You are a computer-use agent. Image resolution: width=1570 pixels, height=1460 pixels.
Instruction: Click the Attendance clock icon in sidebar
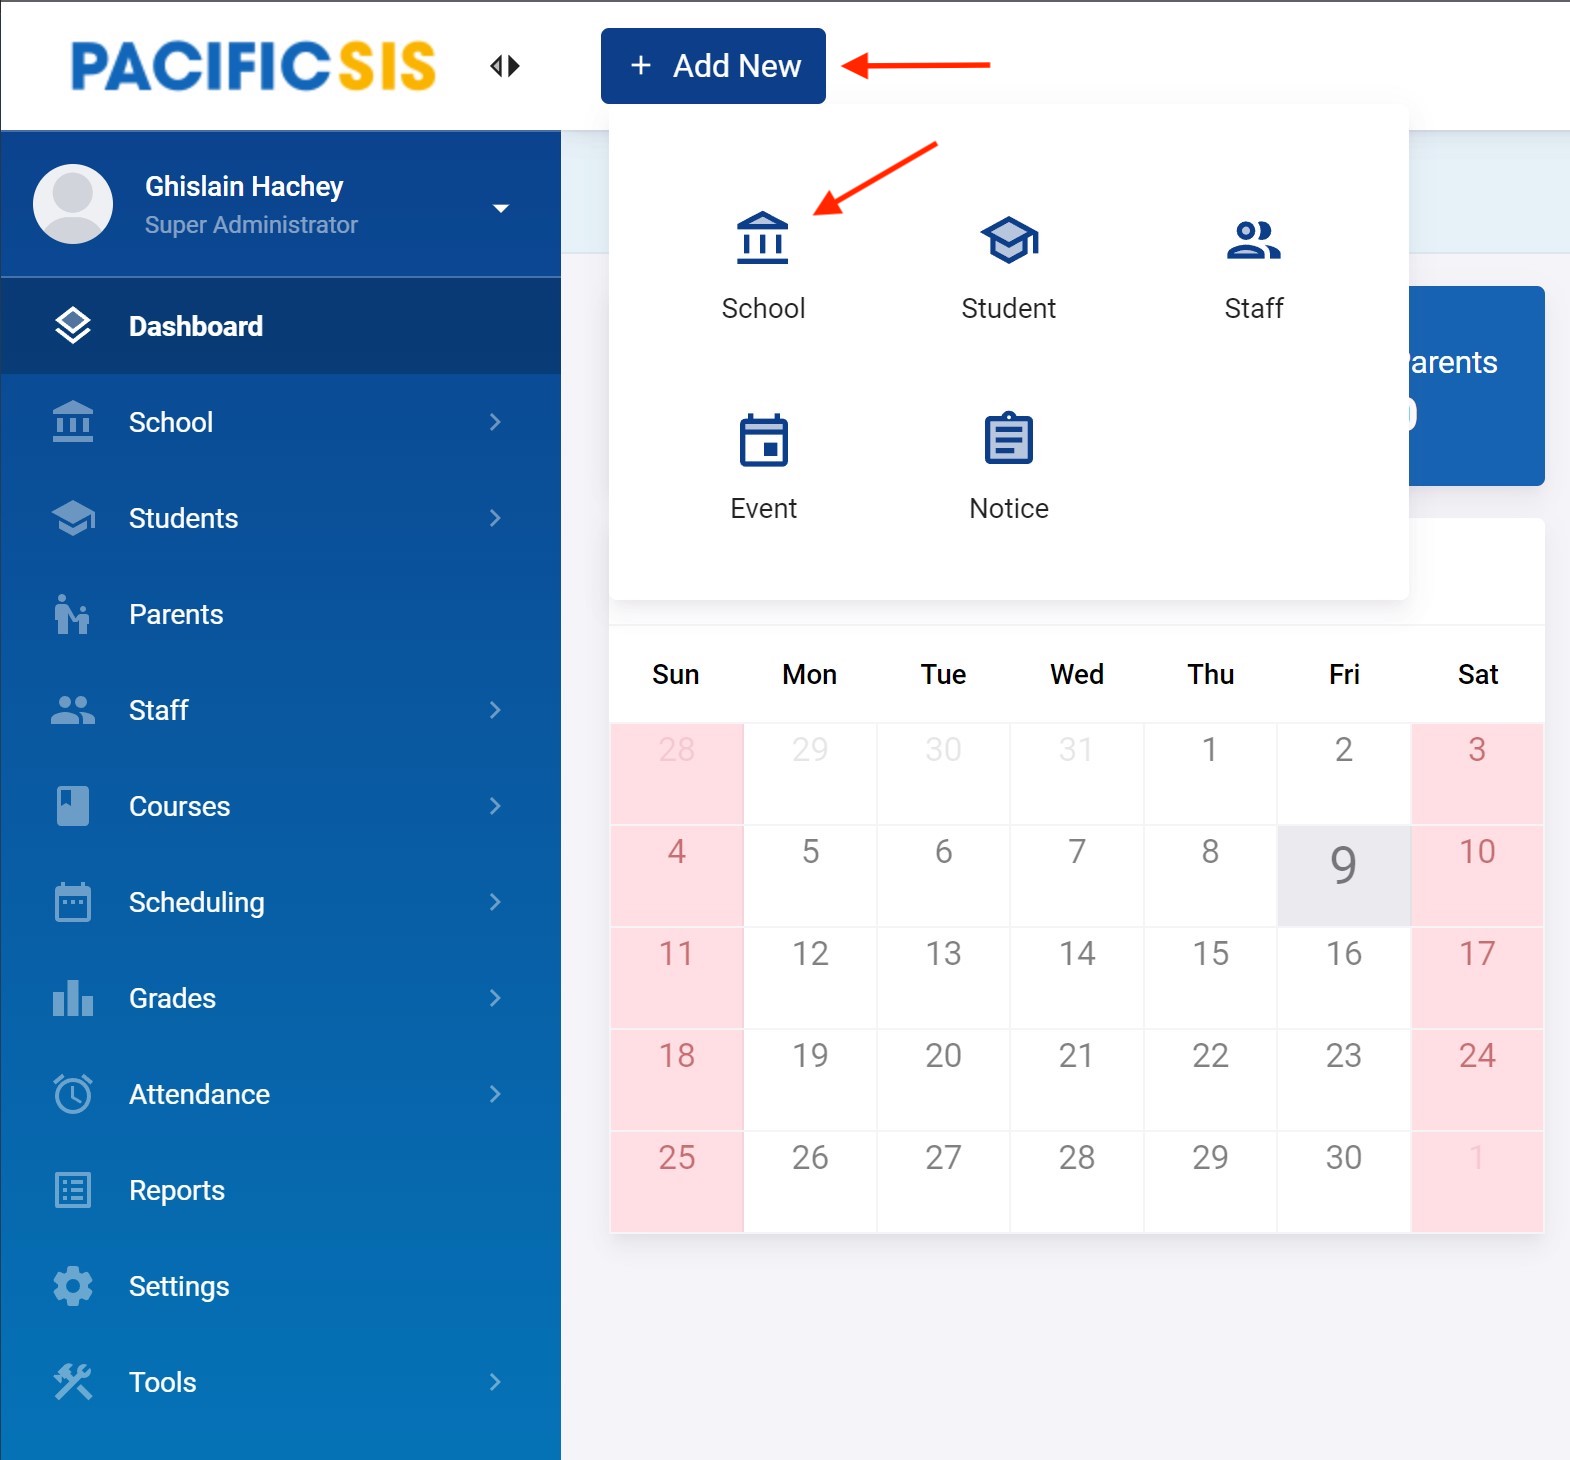point(73,1094)
